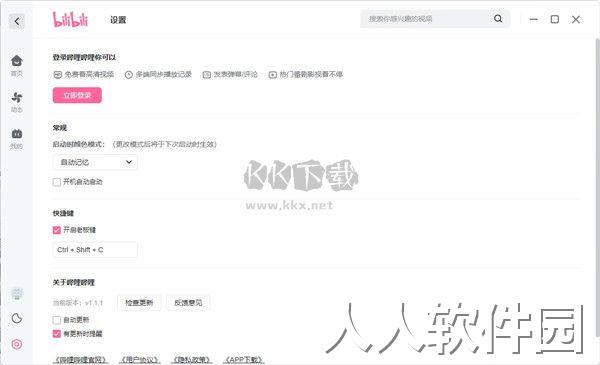Click the 免费看高清视频 icon
Image resolution: width=600 pixels, height=365 pixels.
(x=57, y=75)
